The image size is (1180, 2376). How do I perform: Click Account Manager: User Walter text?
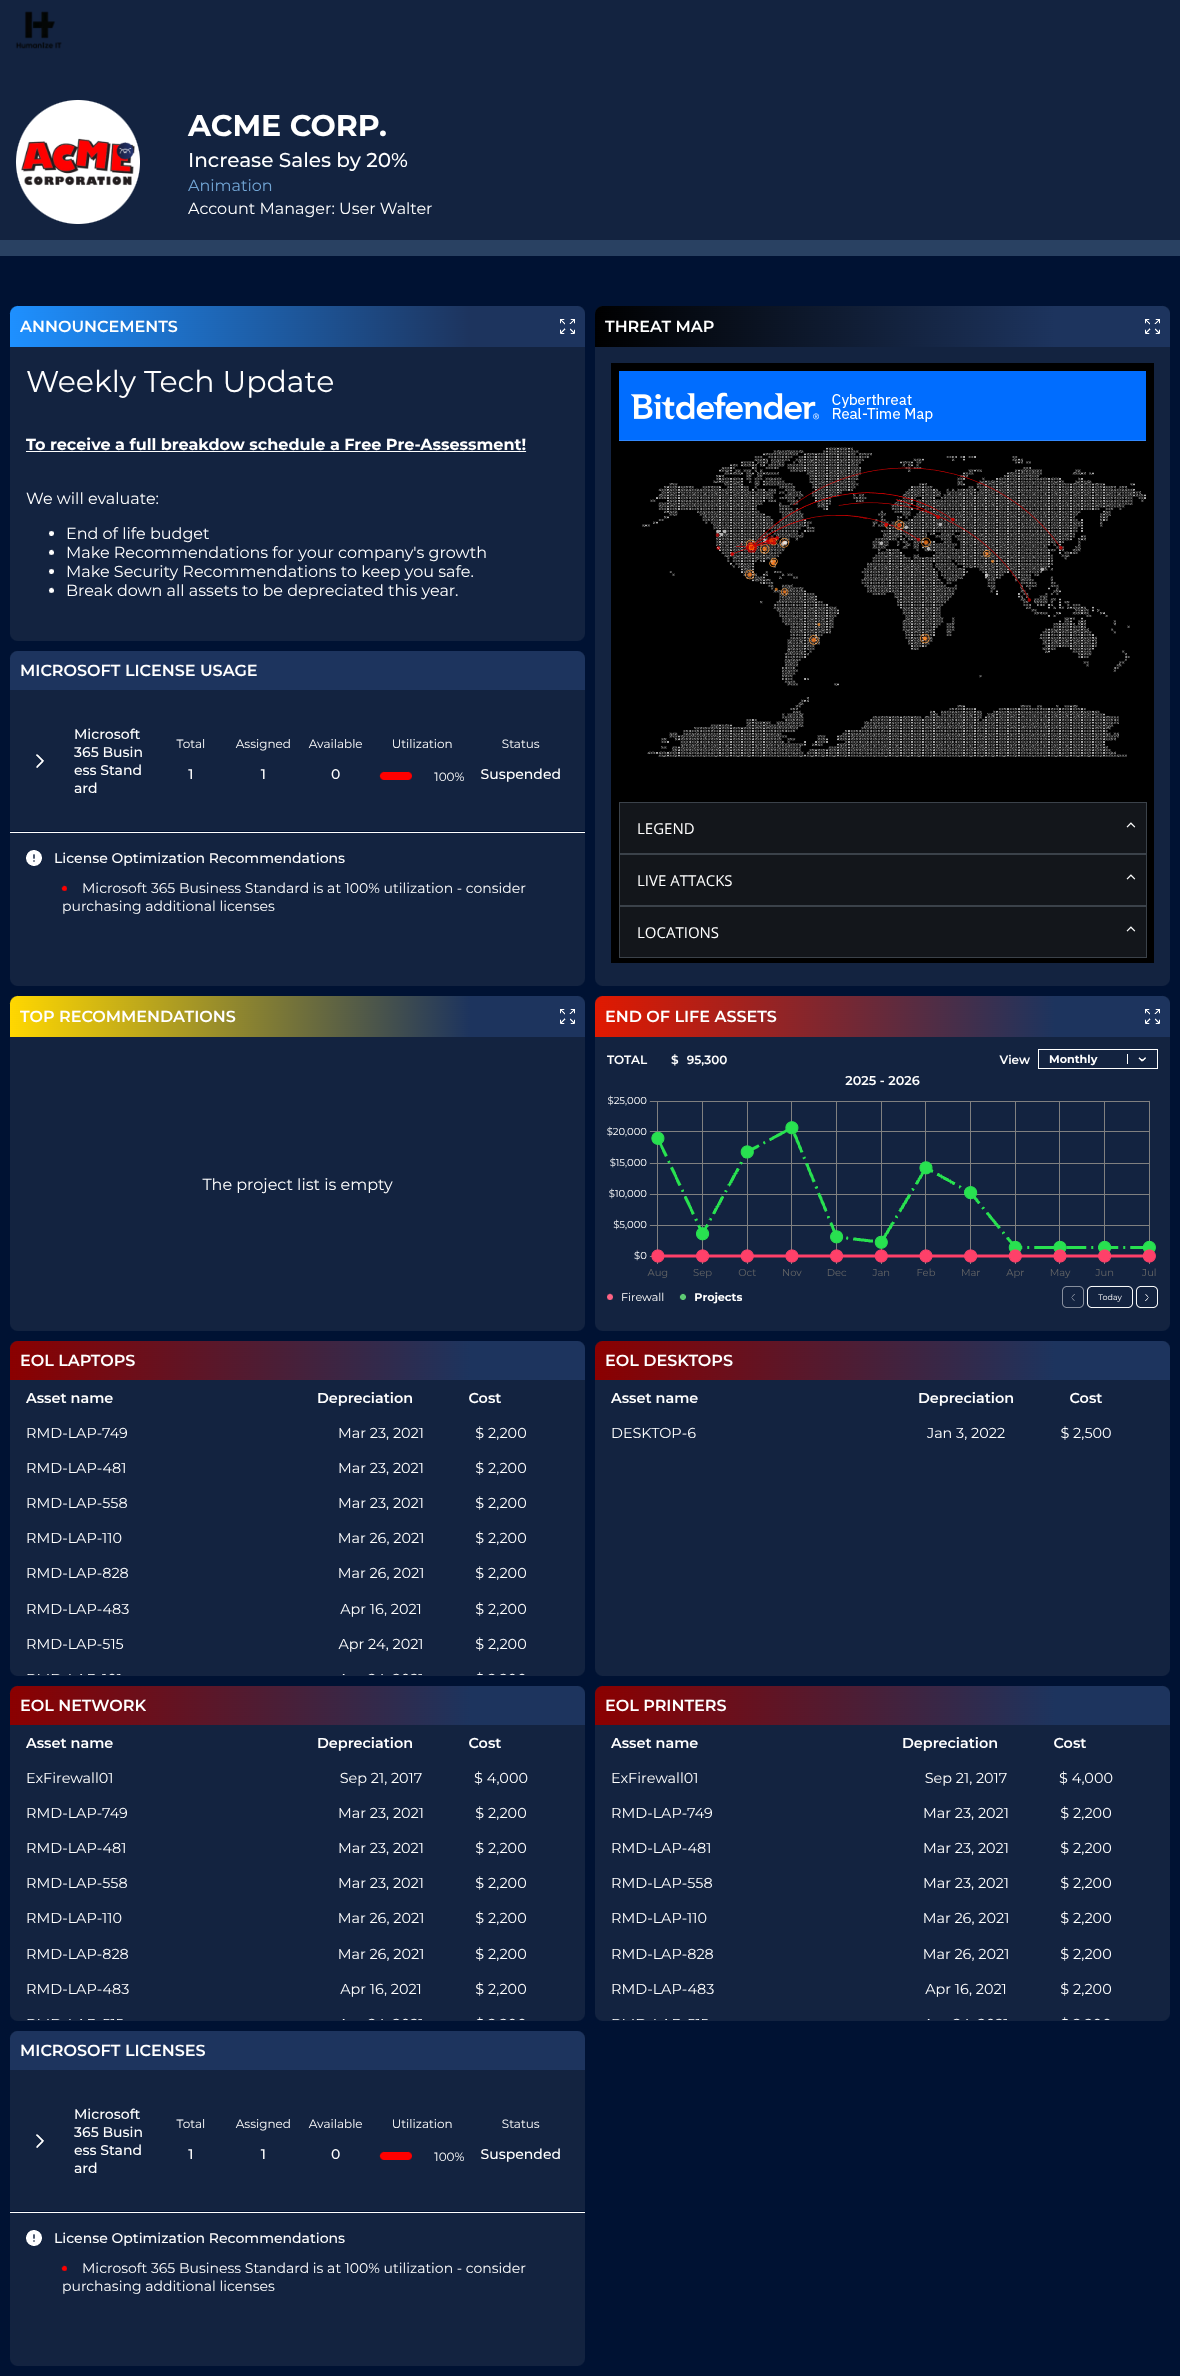point(310,208)
